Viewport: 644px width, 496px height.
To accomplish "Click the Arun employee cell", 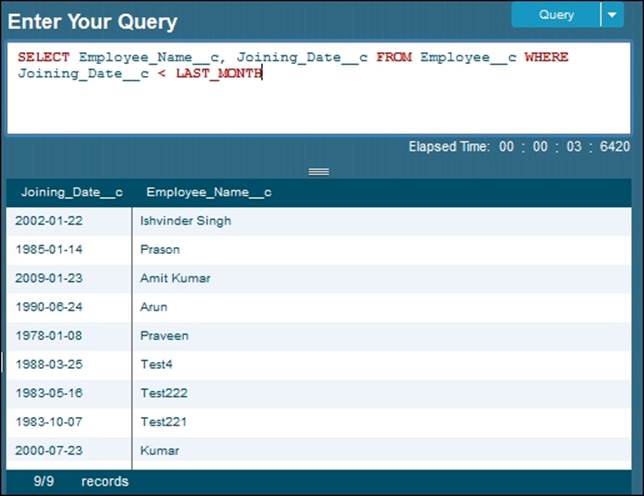I will 154,307.
